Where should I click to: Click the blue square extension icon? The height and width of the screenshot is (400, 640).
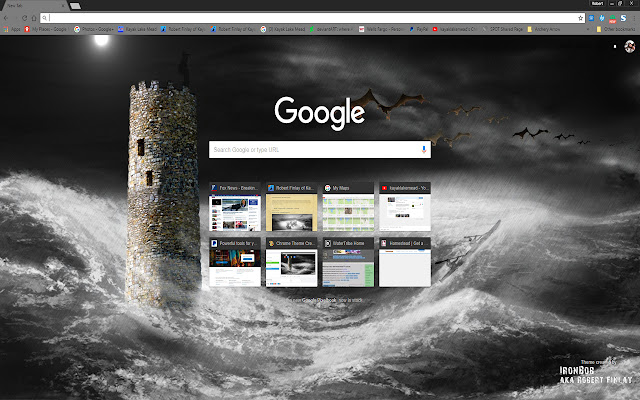click(x=591, y=18)
